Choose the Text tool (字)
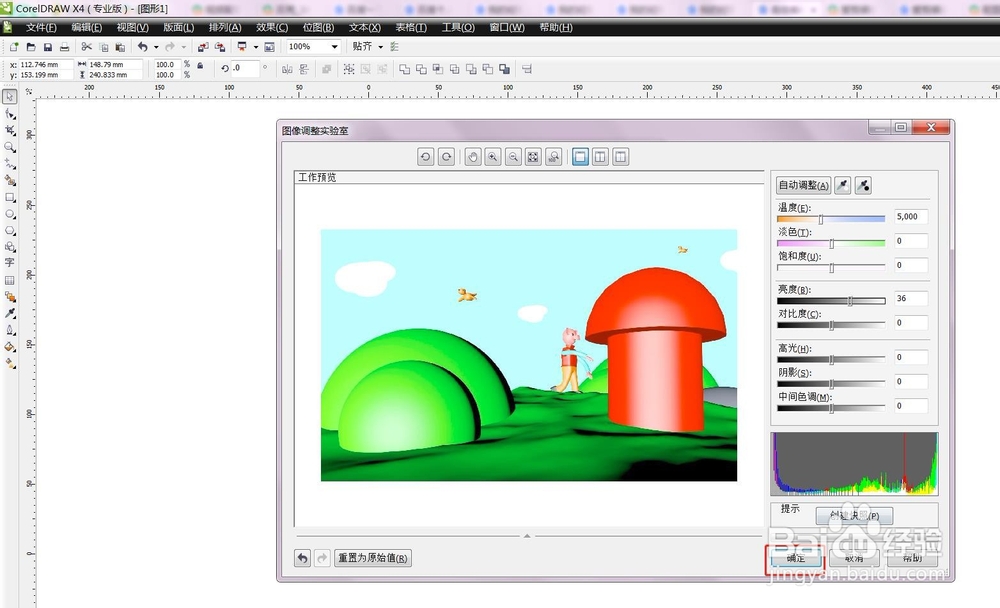This screenshot has width=1000, height=608. (10, 262)
